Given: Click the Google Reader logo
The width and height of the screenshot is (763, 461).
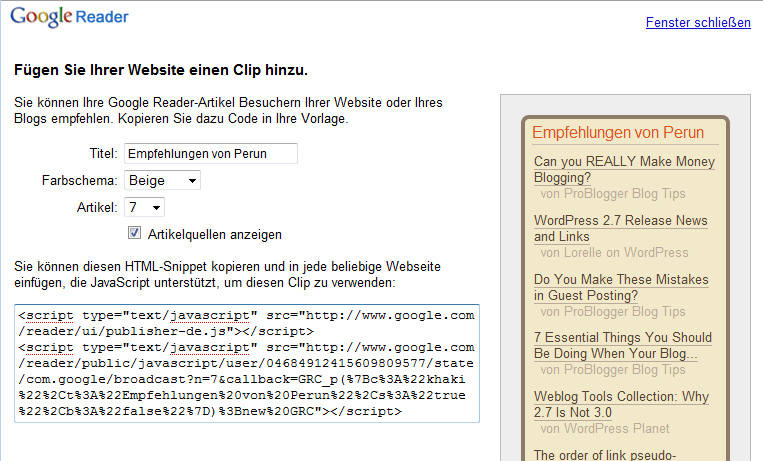Looking at the screenshot, I should click(69, 17).
